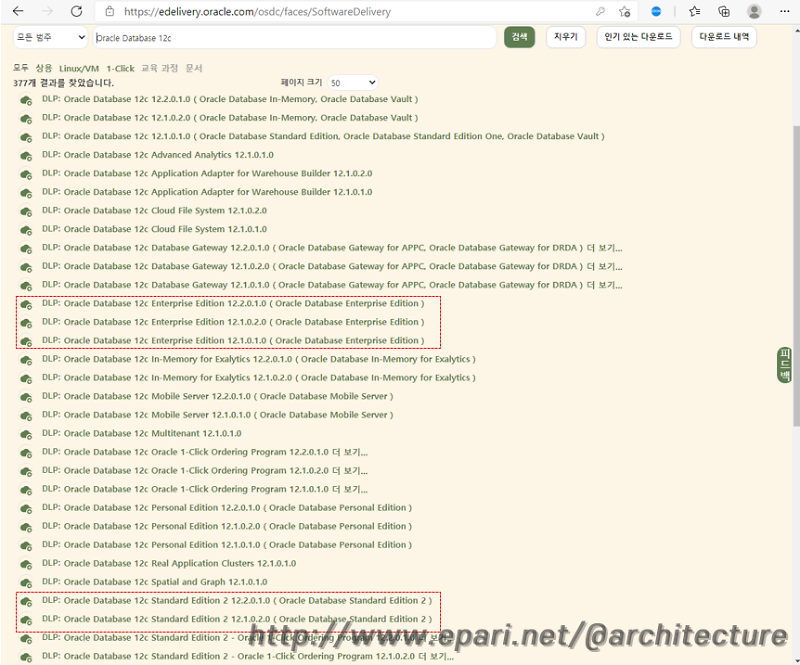The height and width of the screenshot is (665, 800).
Task: Click download icon for Multitenant 12.1.0.1.0
Action: [26, 434]
